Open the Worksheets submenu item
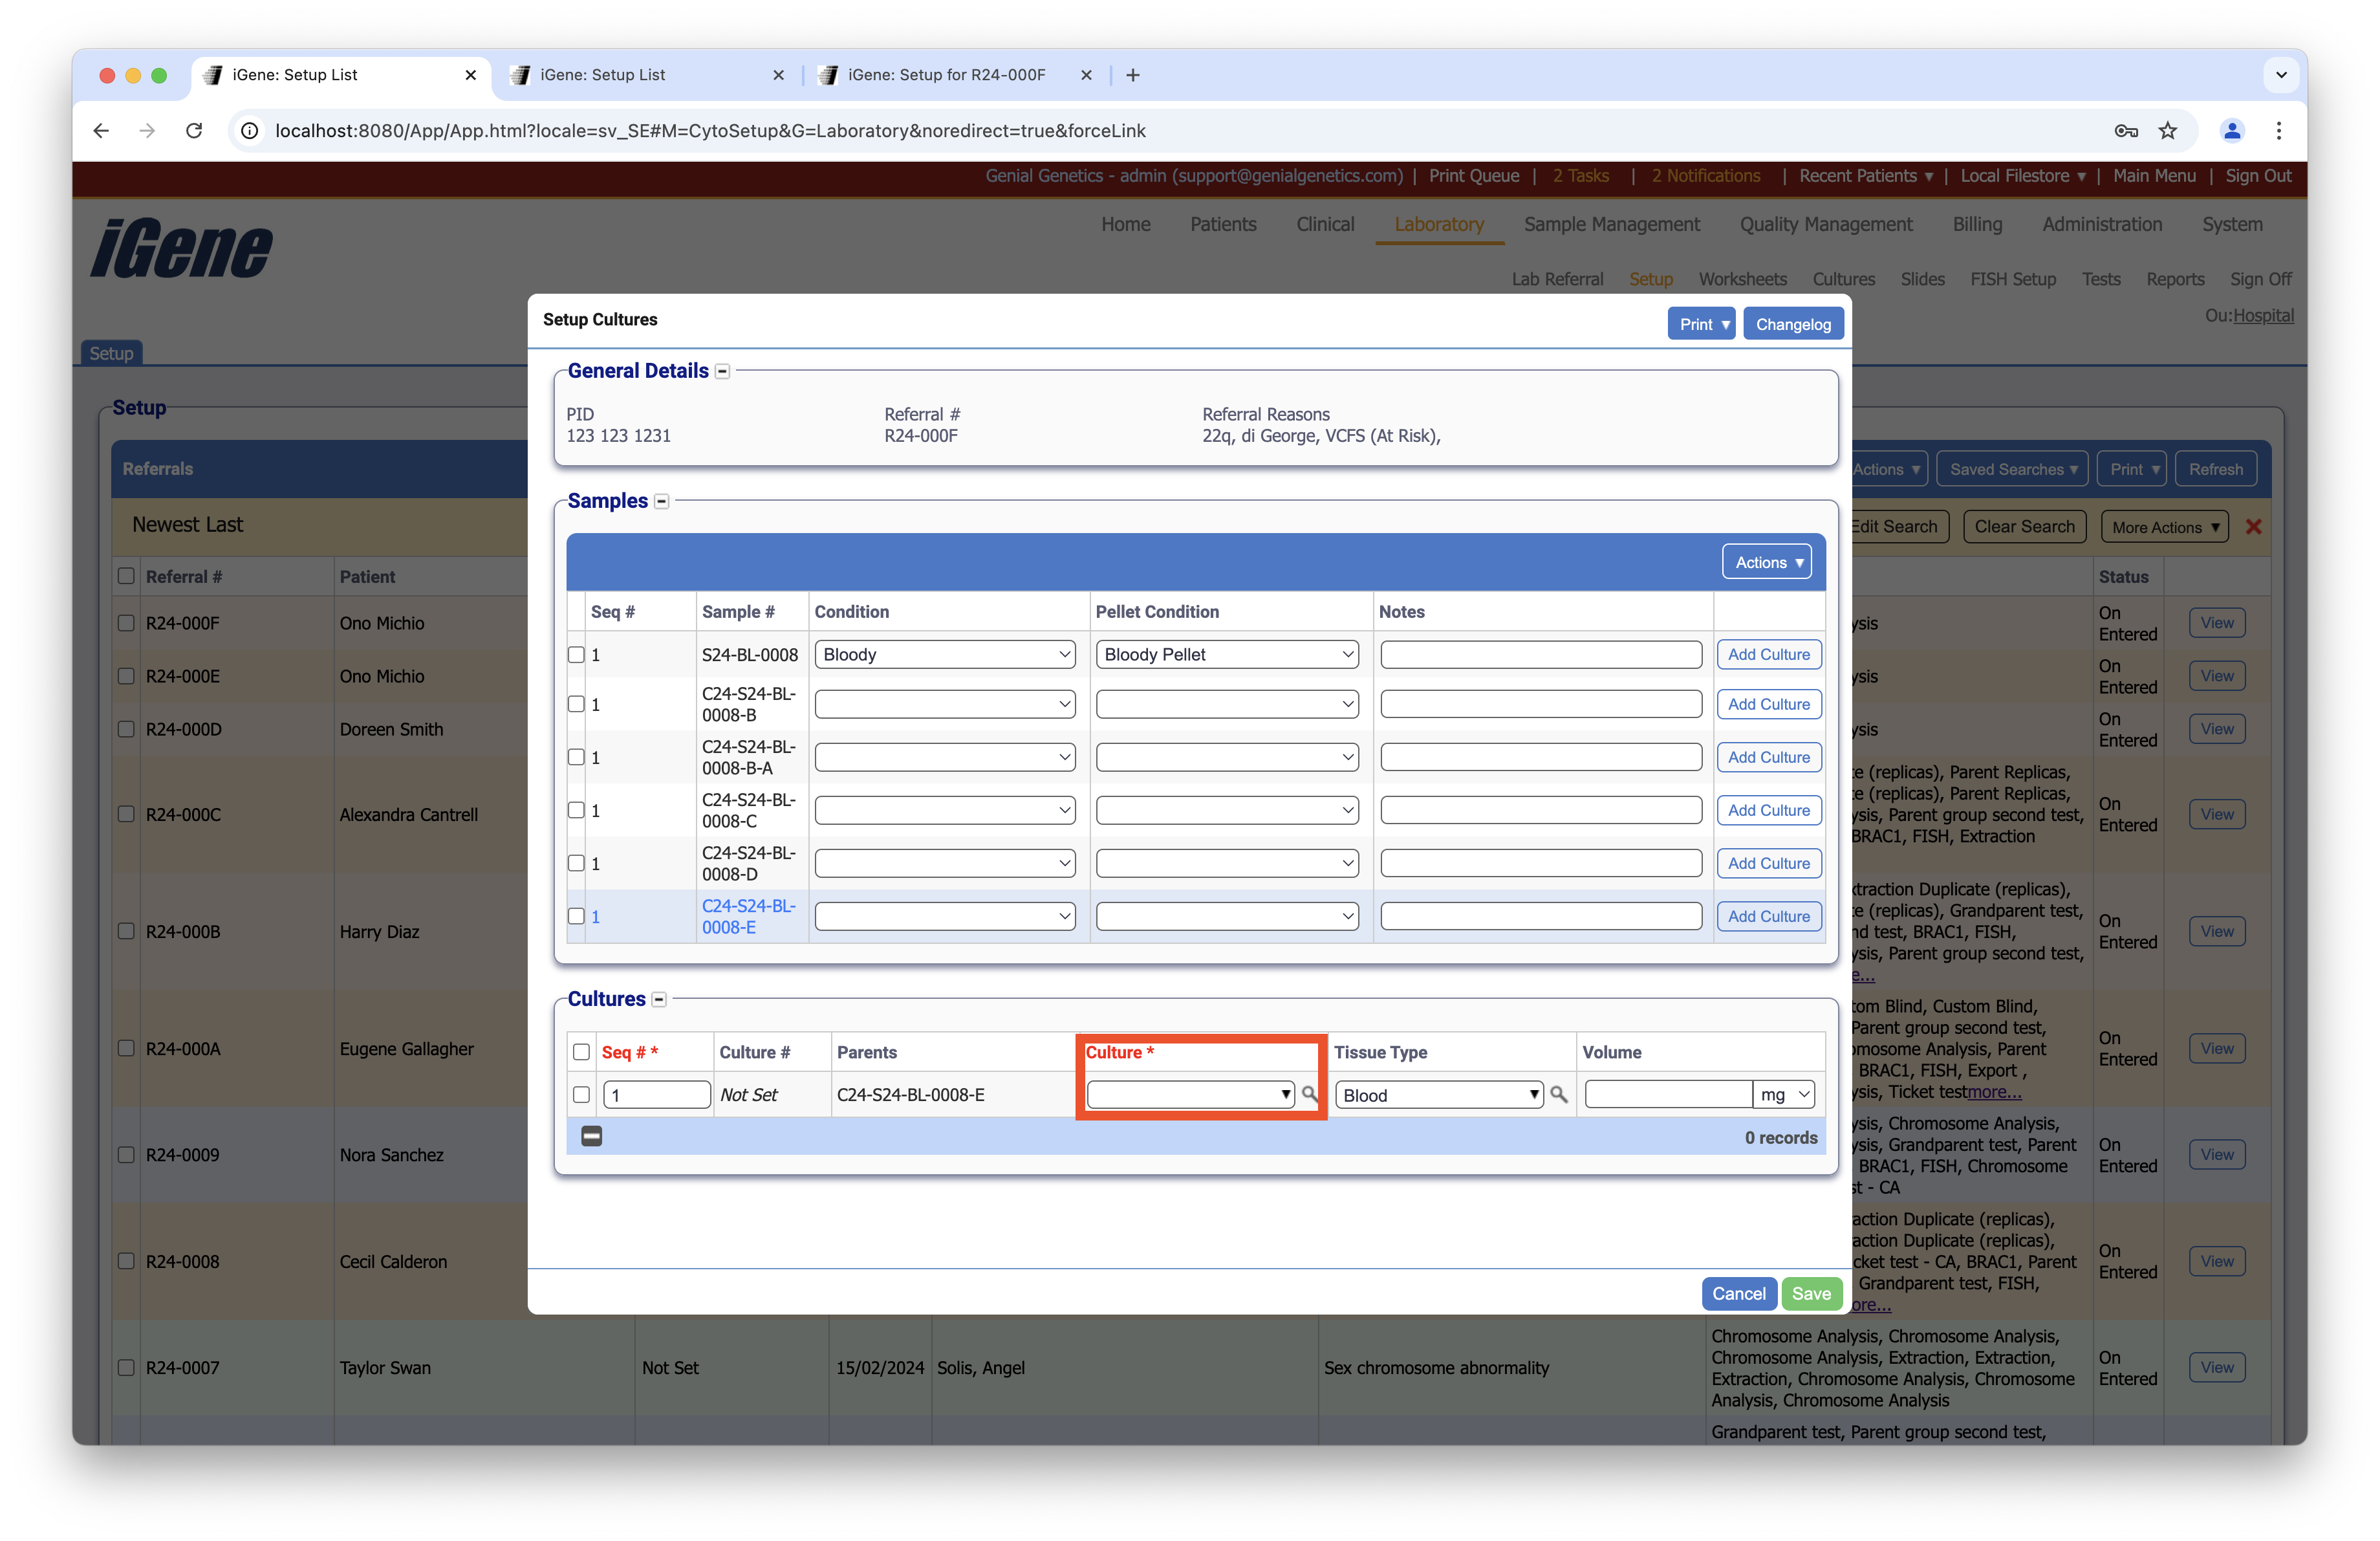The height and width of the screenshot is (1541, 2380). pos(1742,279)
